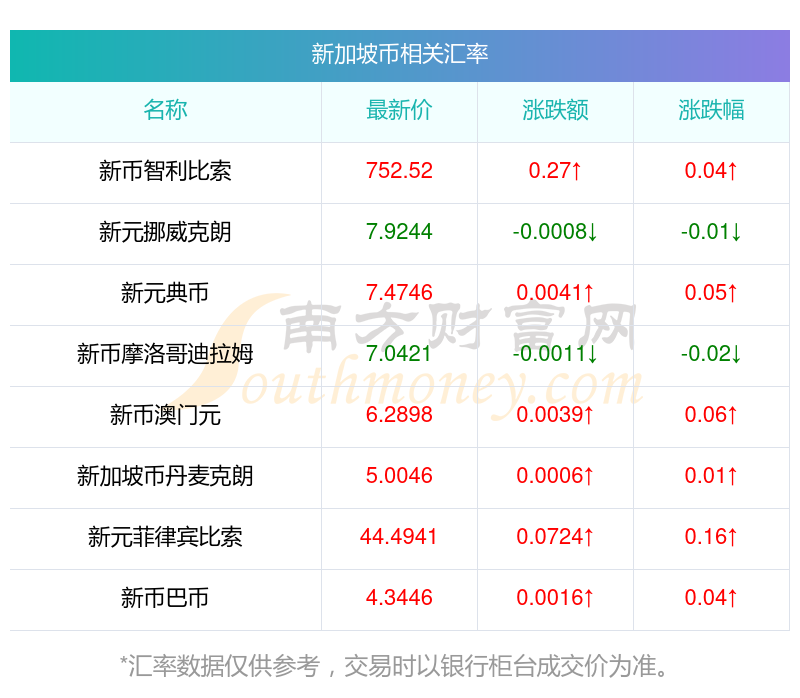800x698 pixels.
Task: Click the latest price 752.52
Action: (x=399, y=170)
